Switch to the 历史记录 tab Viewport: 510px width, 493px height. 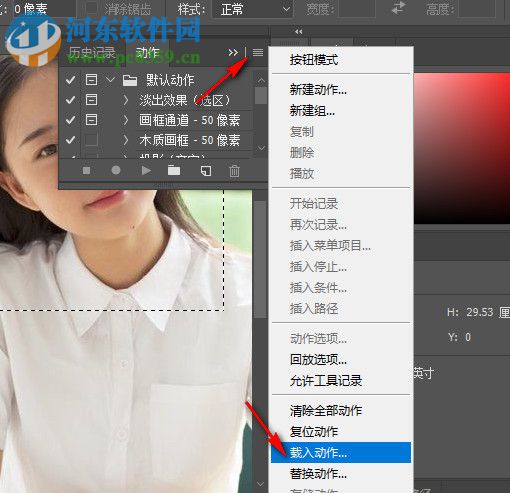(92, 53)
